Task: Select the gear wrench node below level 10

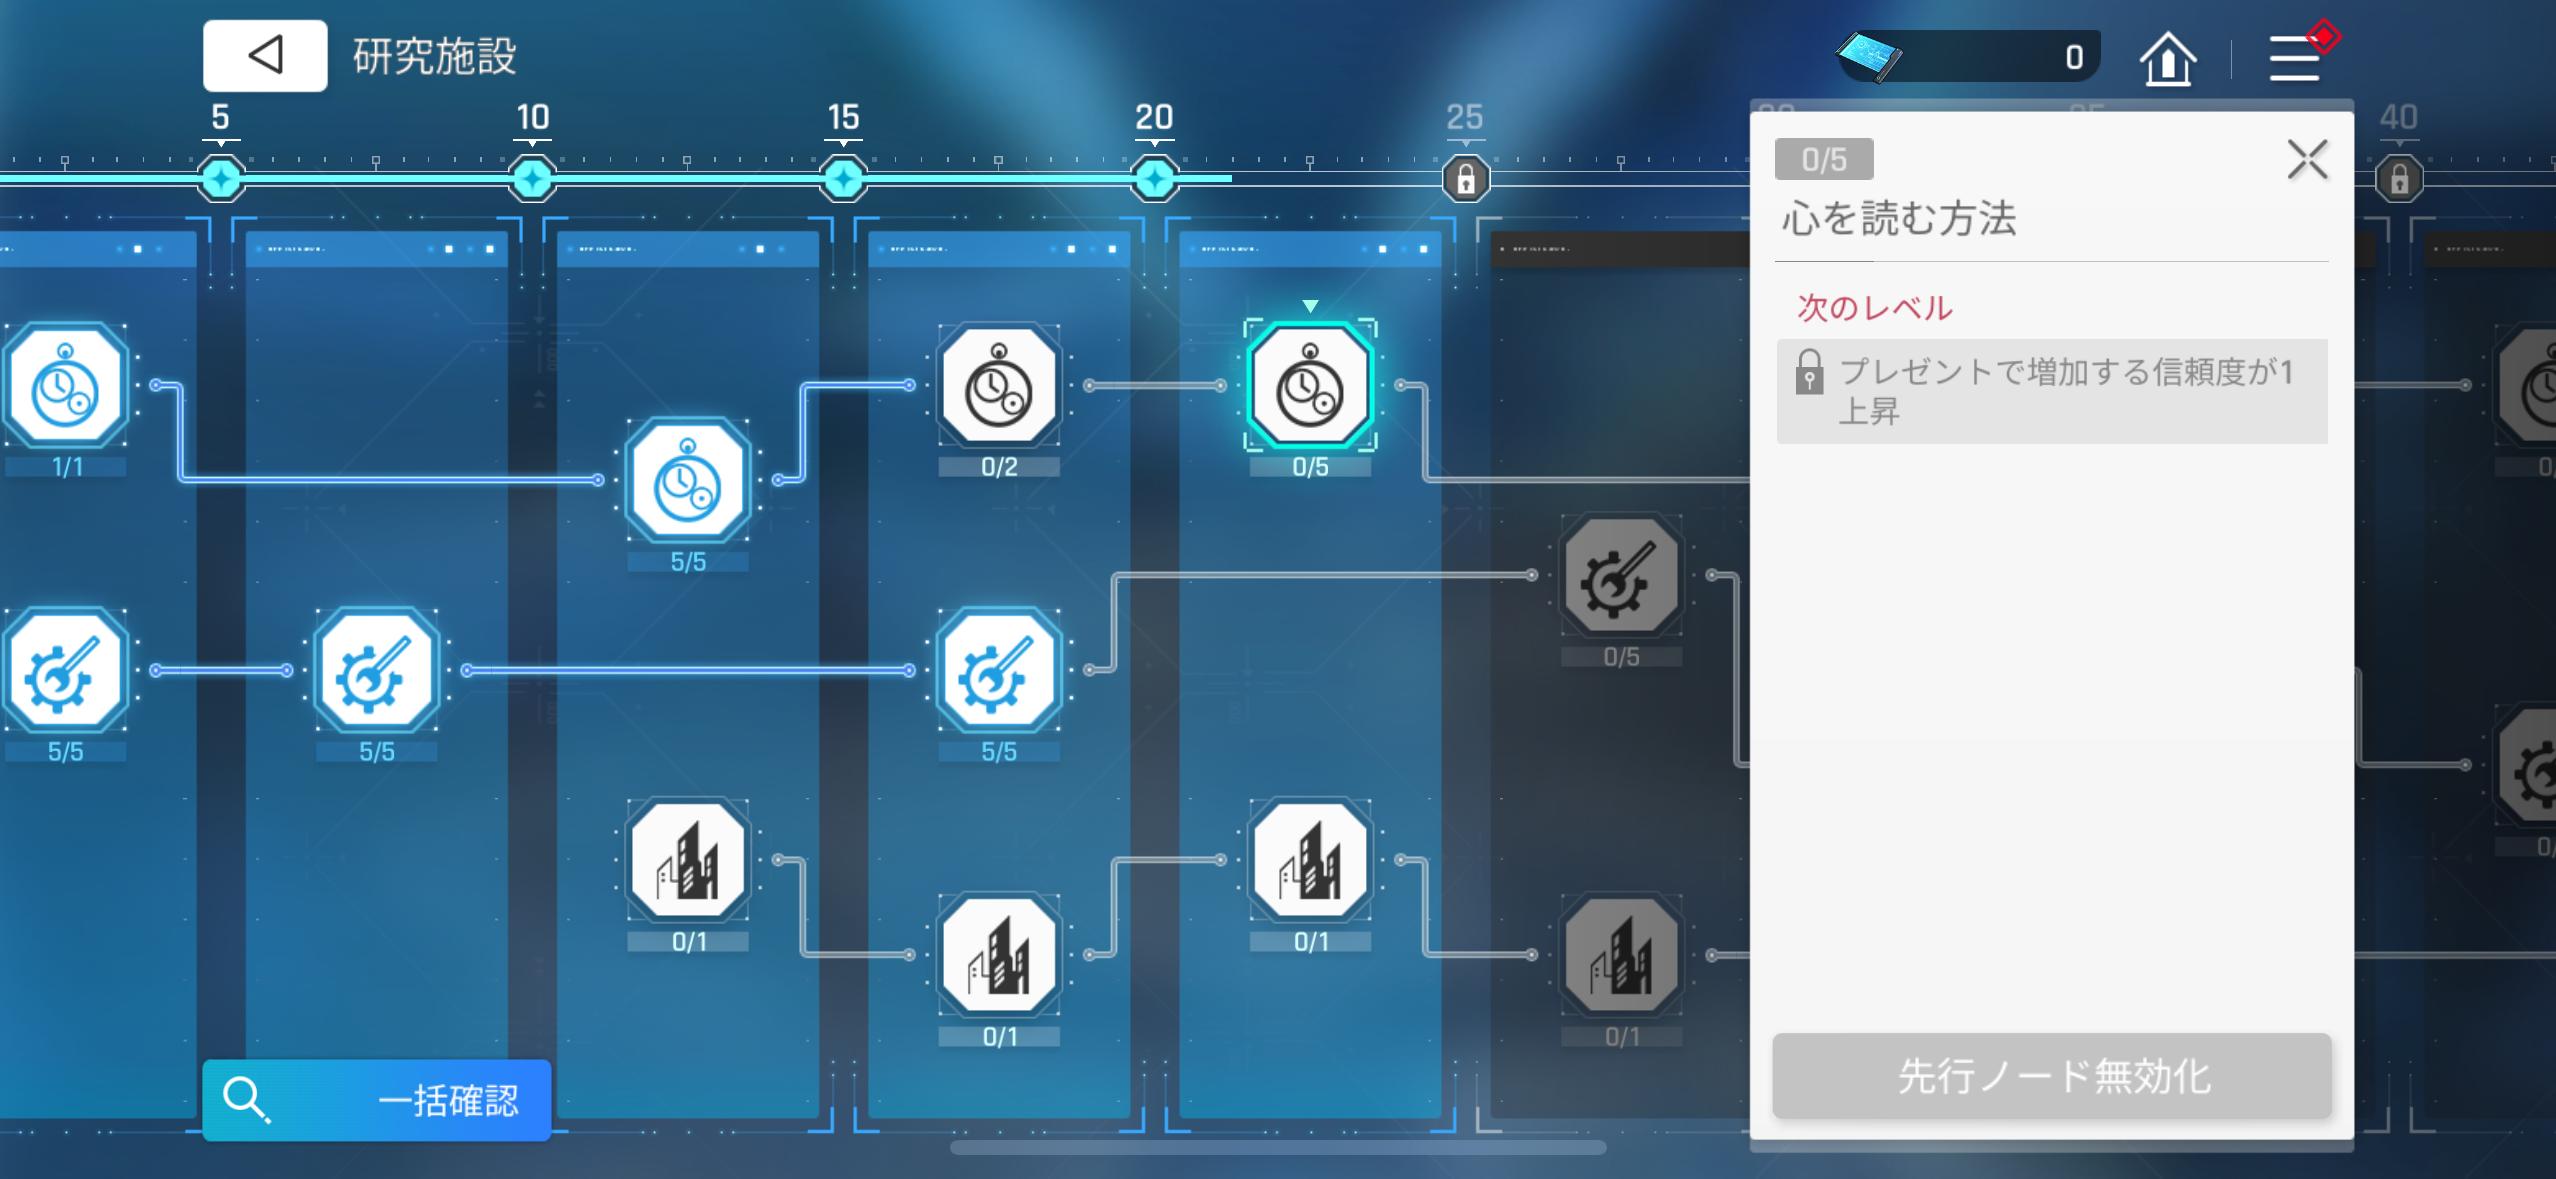Action: [x=377, y=671]
